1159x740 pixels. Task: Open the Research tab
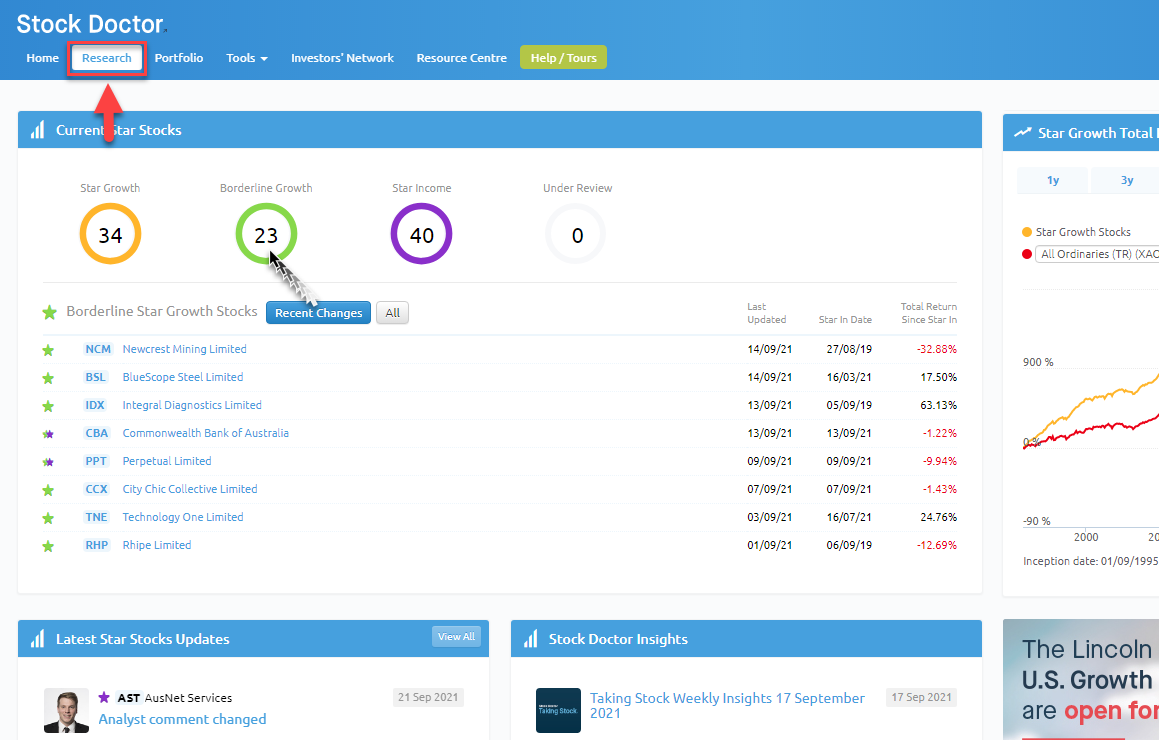[106, 58]
